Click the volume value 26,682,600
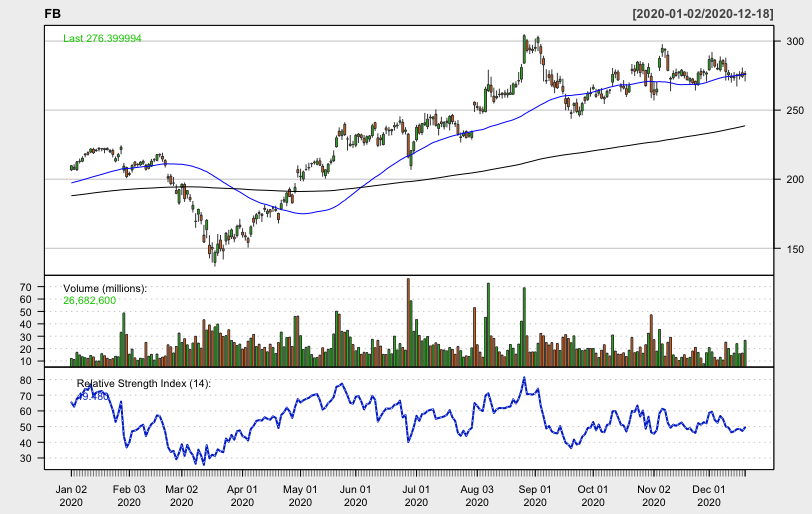This screenshot has height=514, width=812. (x=90, y=300)
